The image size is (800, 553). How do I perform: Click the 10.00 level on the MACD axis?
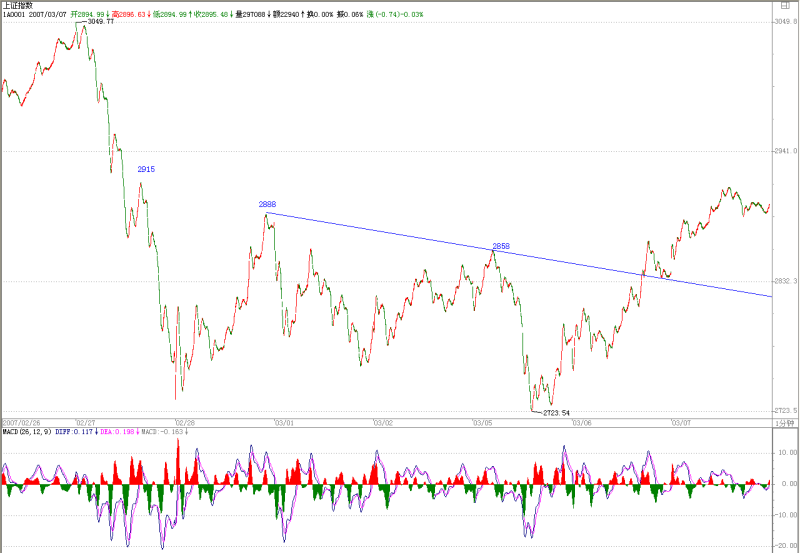787,453
